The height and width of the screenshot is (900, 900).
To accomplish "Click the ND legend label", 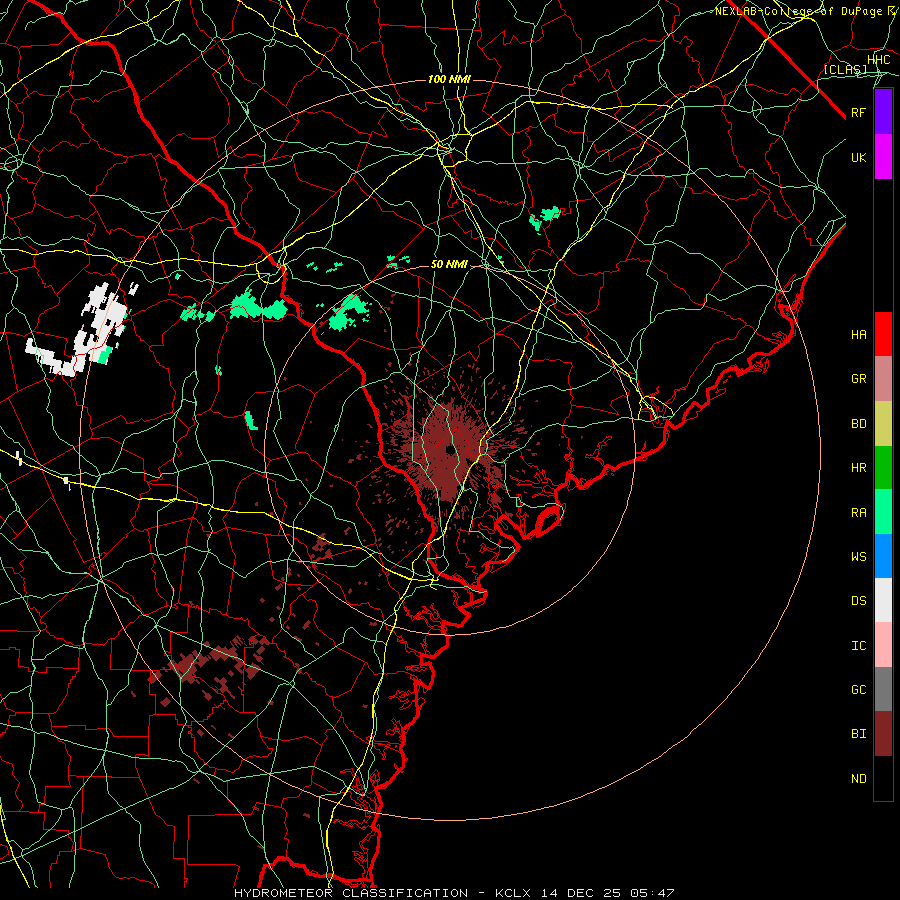I will (858, 779).
